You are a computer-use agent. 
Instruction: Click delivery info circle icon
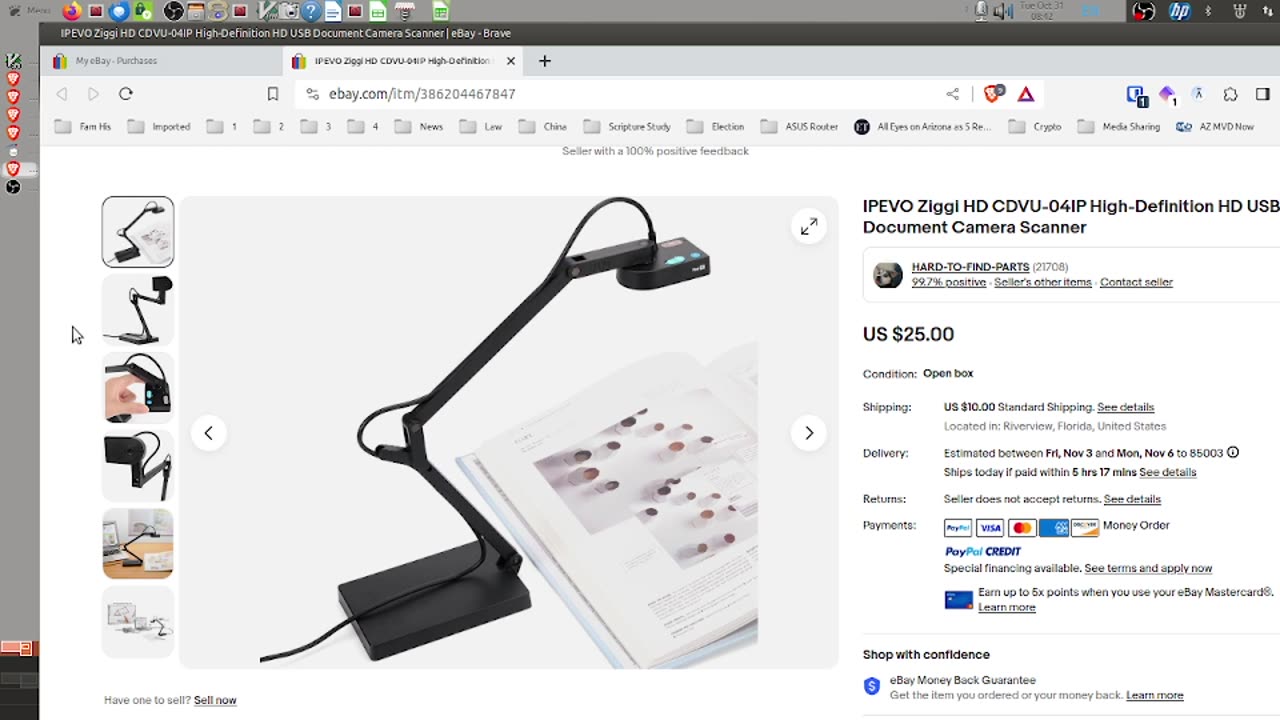tap(1233, 452)
